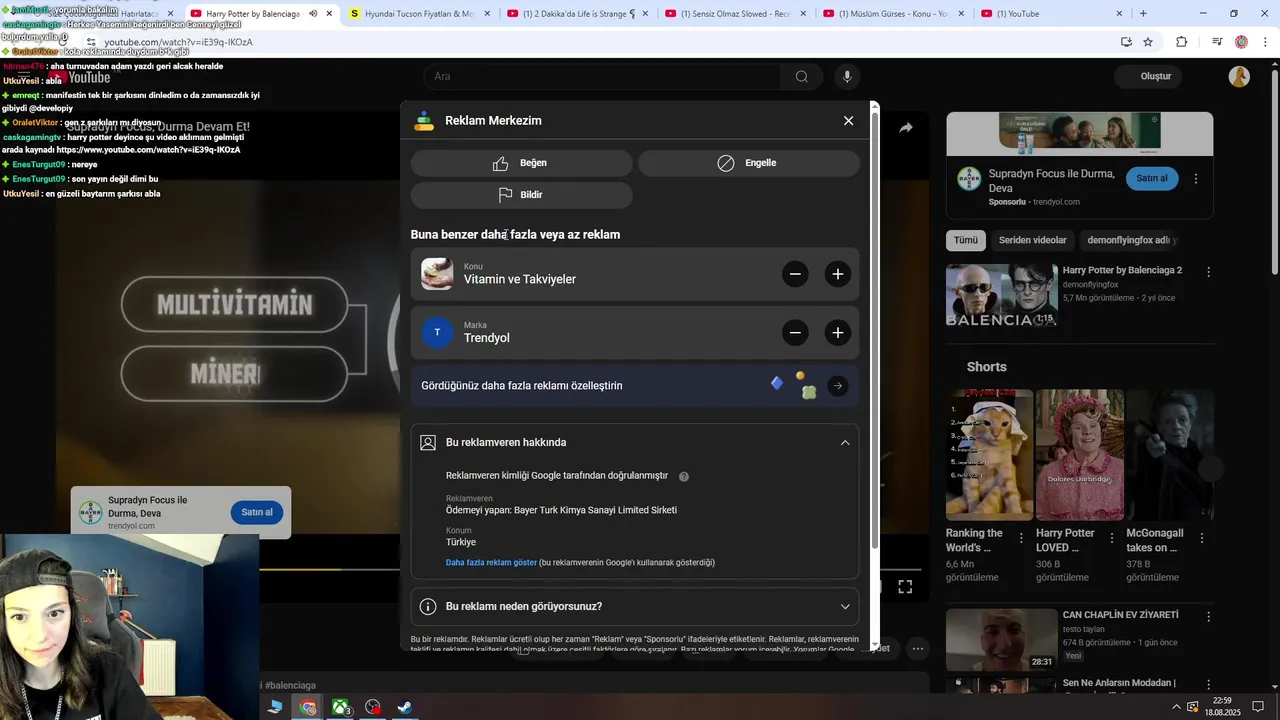Open options for McGonagall short
1280x720 pixels.
1201,538
